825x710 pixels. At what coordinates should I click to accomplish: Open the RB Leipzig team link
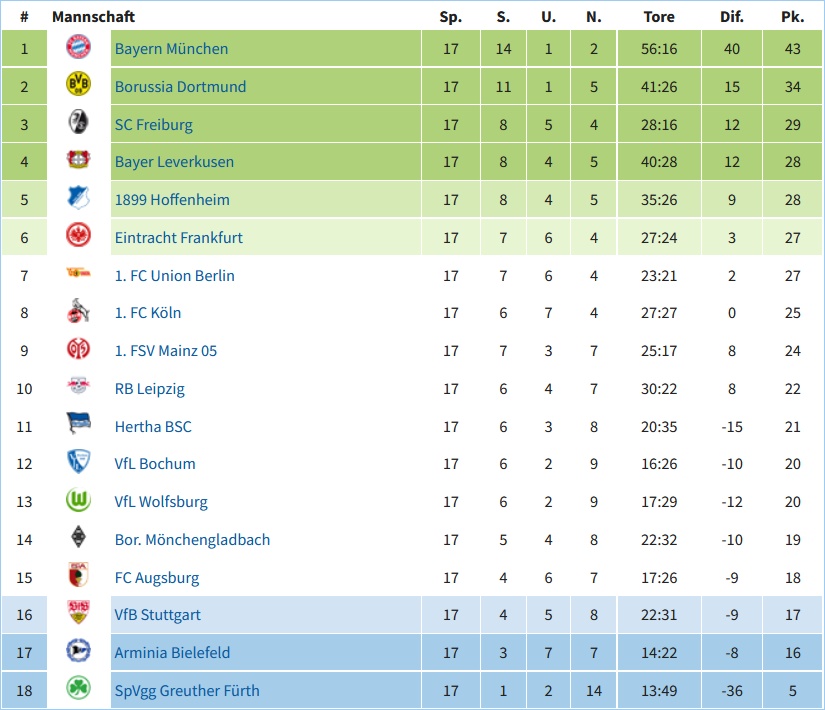click(150, 388)
